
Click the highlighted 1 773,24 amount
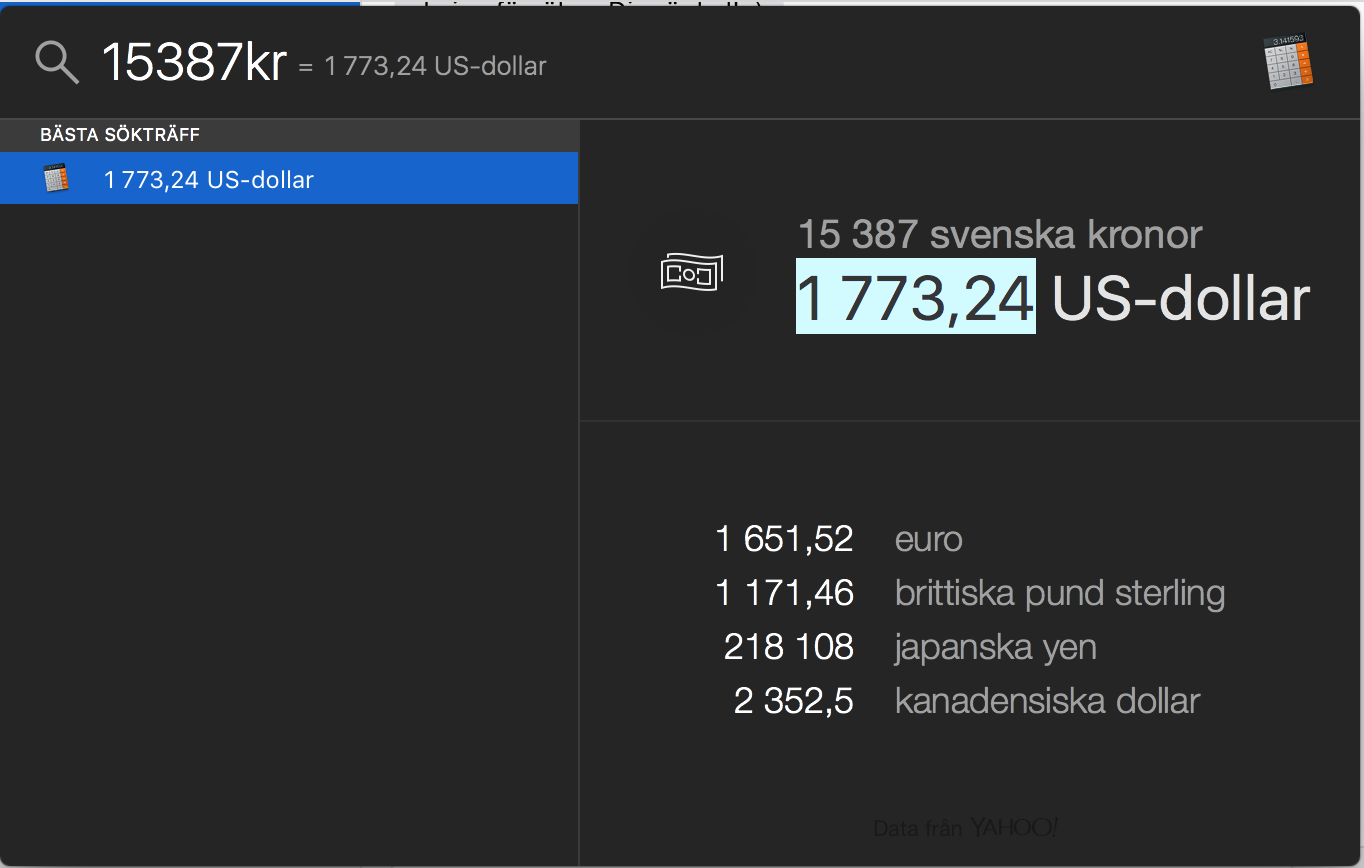916,297
